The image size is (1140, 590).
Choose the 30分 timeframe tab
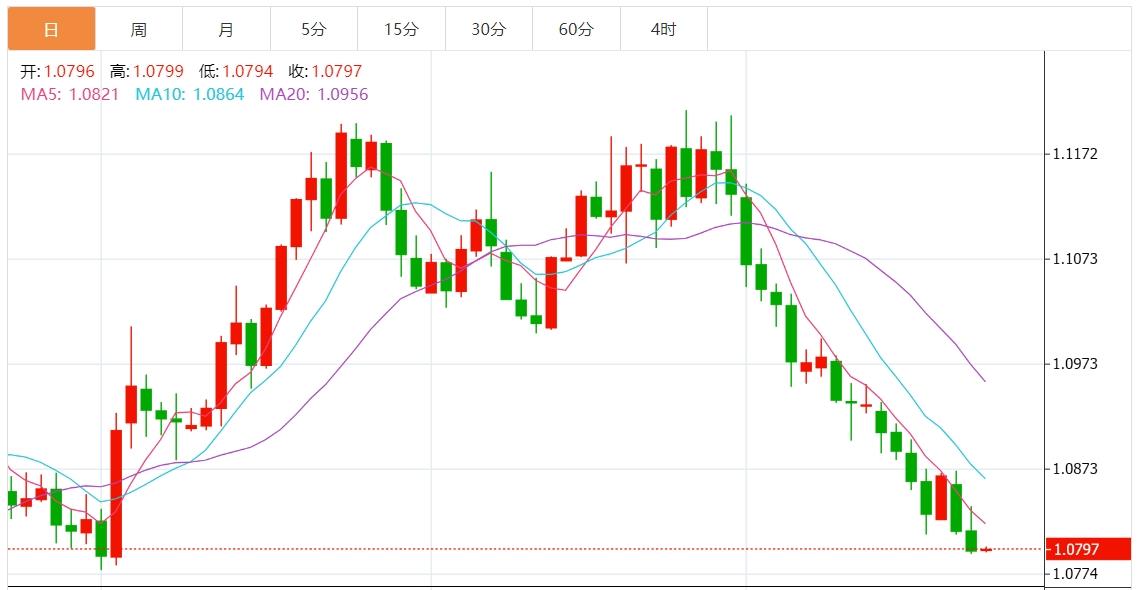coord(489,29)
